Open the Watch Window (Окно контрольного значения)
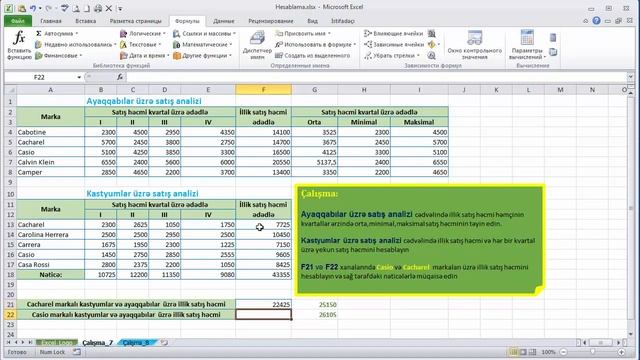This screenshot has height=360, width=640. tap(475, 45)
